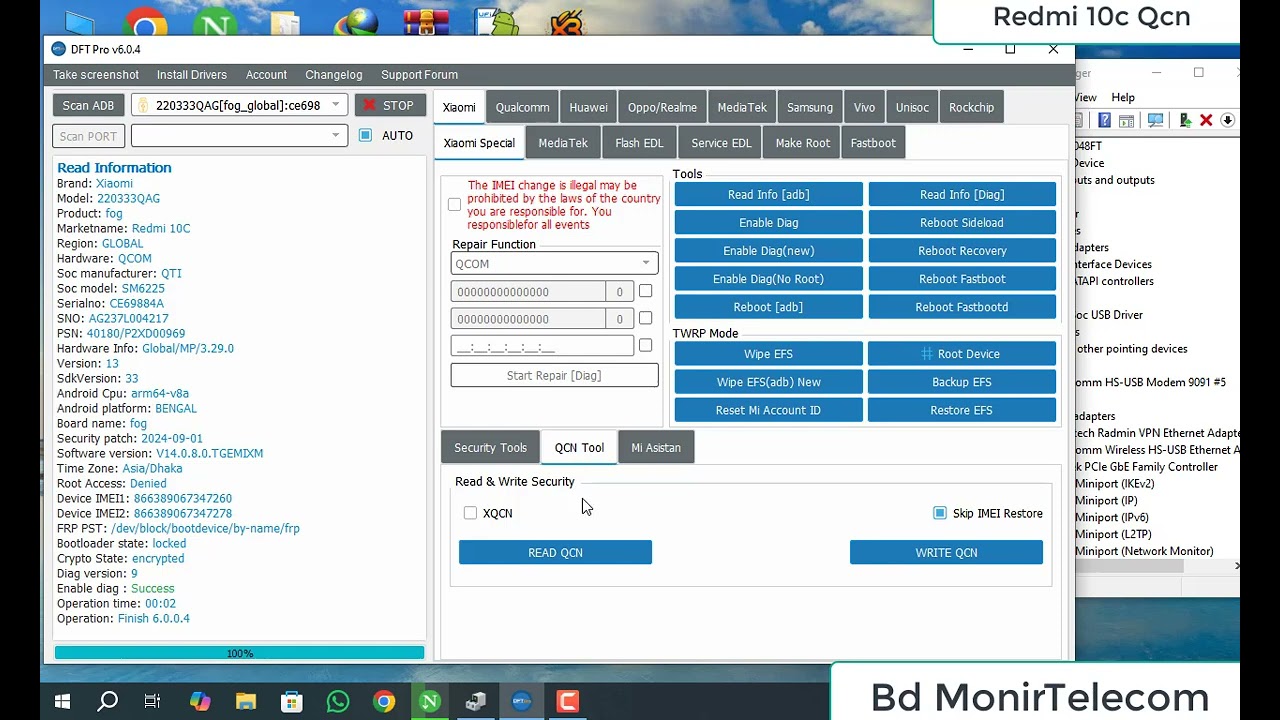The image size is (1280, 720).
Task: Enable first IMEI field checkbox
Action: click(x=645, y=291)
